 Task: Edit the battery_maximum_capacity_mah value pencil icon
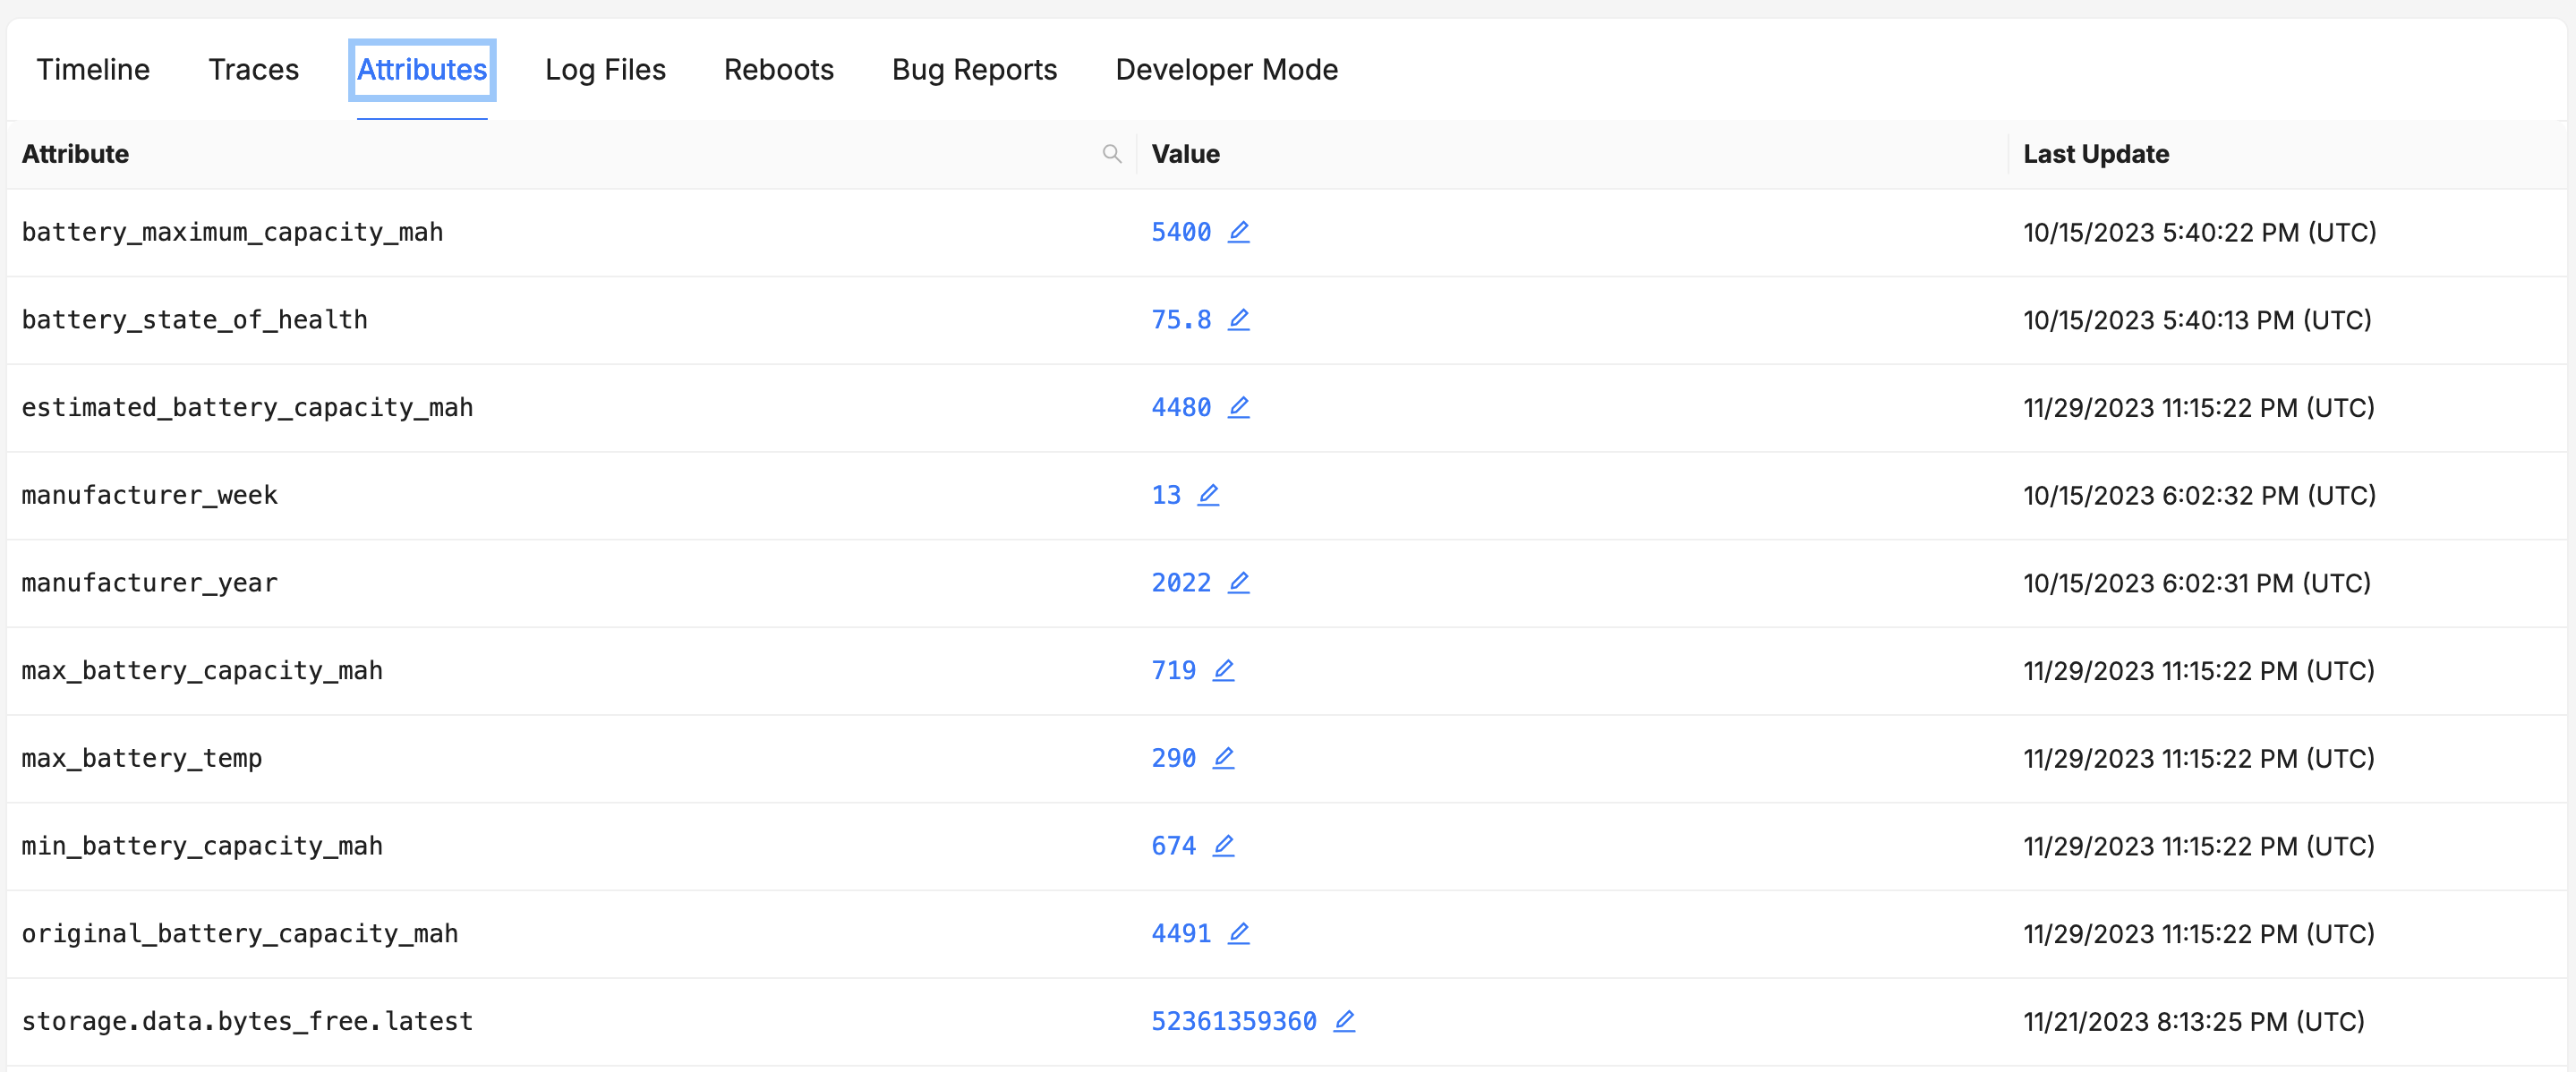(1238, 232)
